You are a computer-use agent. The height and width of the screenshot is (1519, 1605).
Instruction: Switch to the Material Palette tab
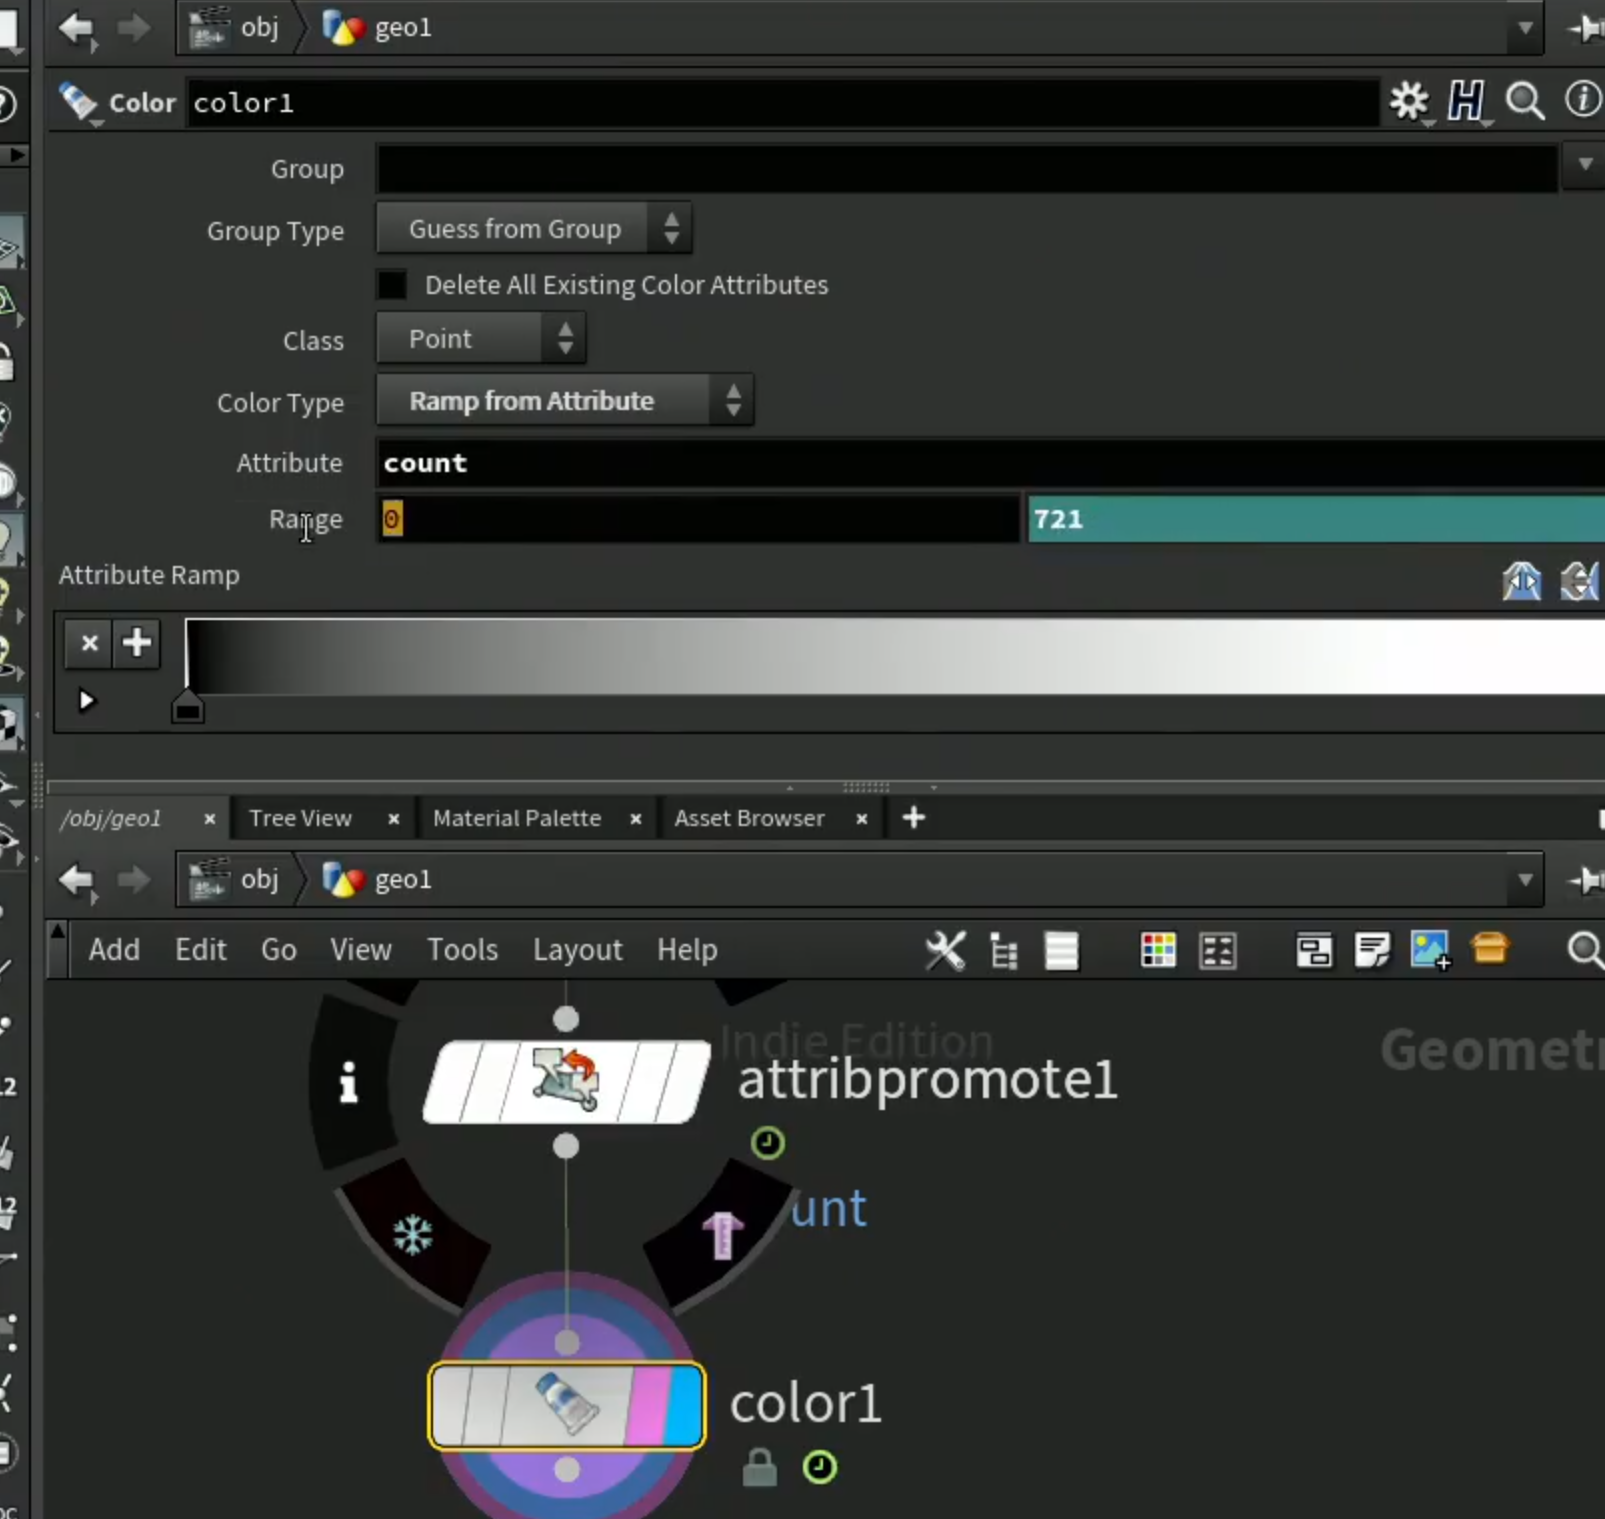[517, 818]
